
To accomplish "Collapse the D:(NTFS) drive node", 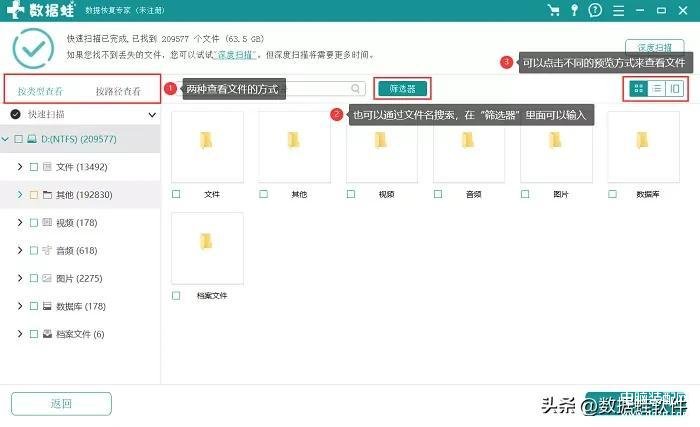I will tap(5, 139).
